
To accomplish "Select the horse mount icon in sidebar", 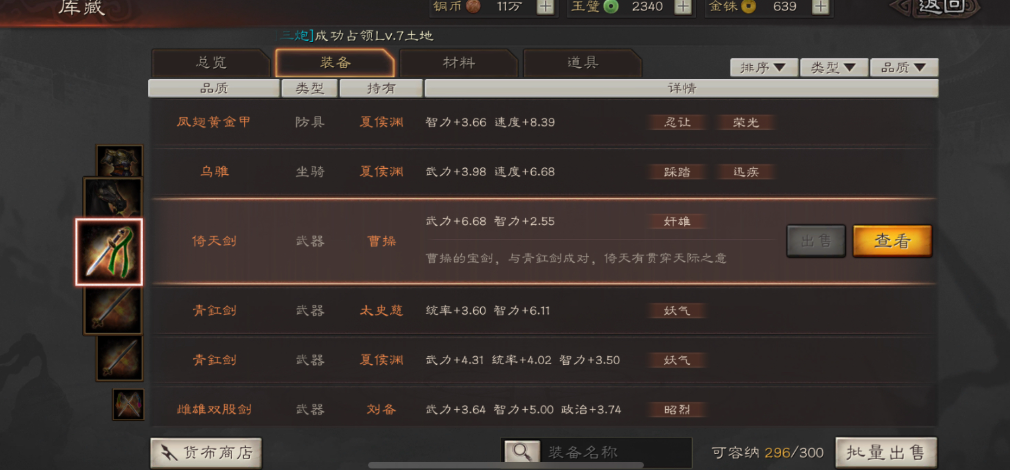I will tap(113, 198).
